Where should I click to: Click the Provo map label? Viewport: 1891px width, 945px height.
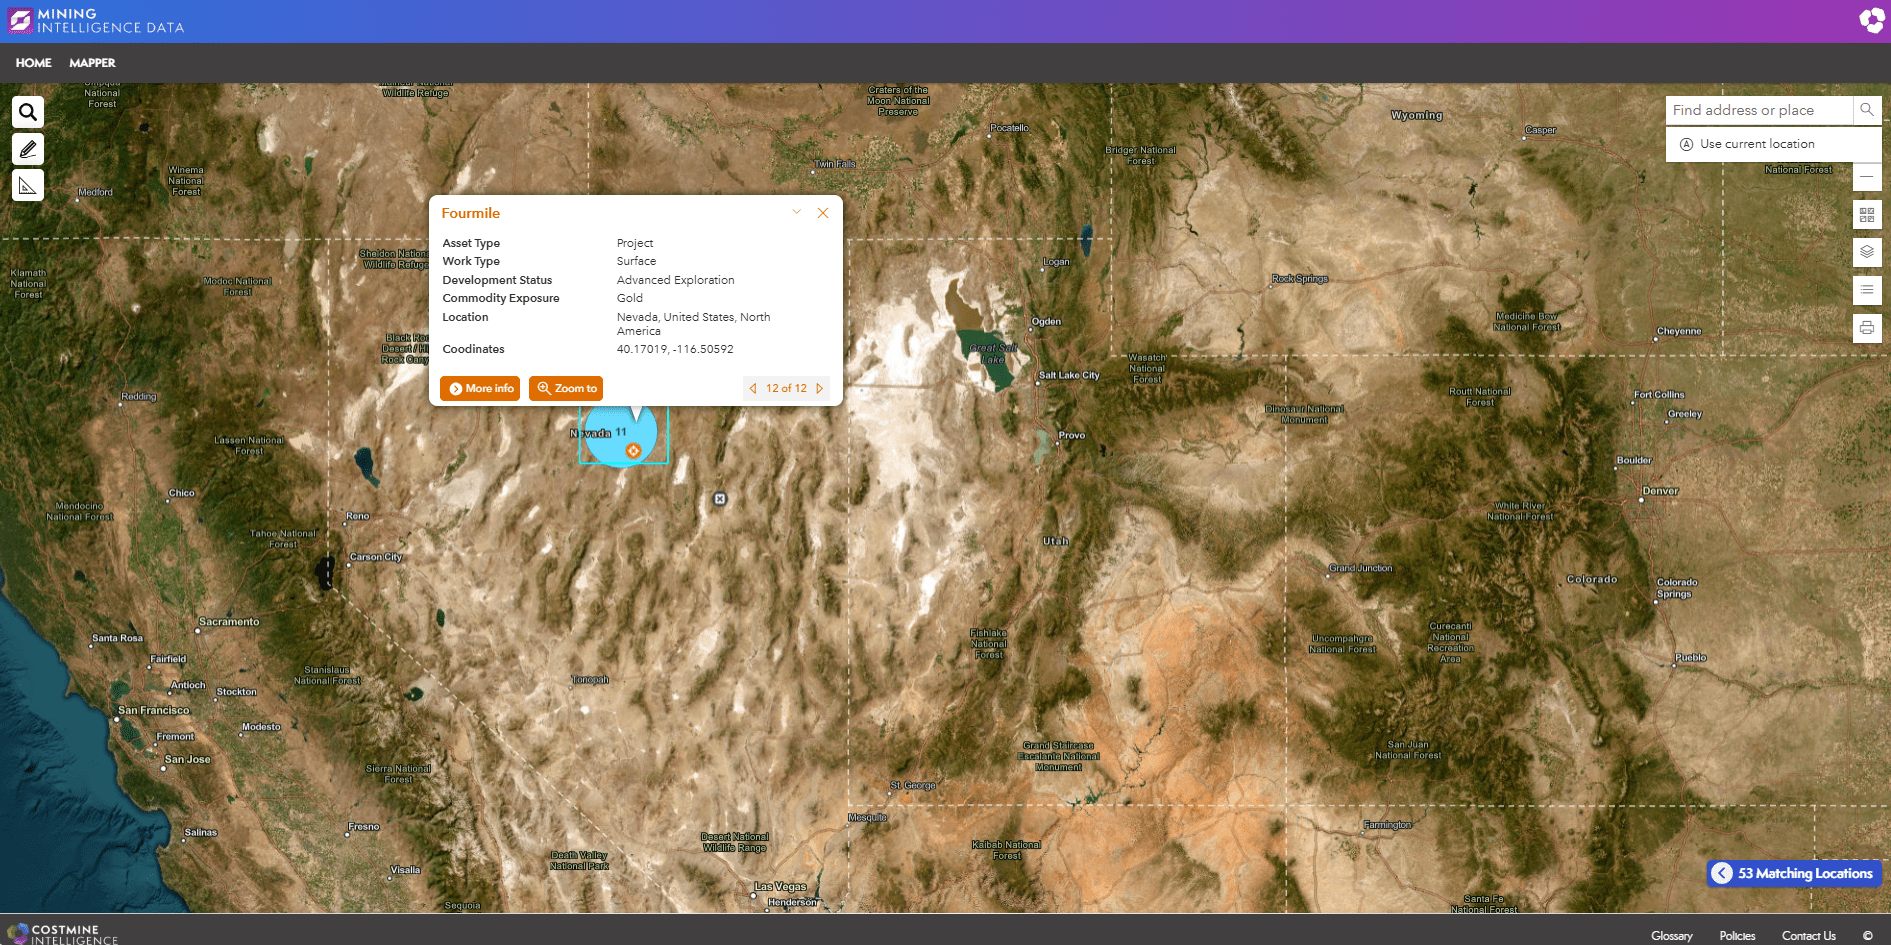1072,435
